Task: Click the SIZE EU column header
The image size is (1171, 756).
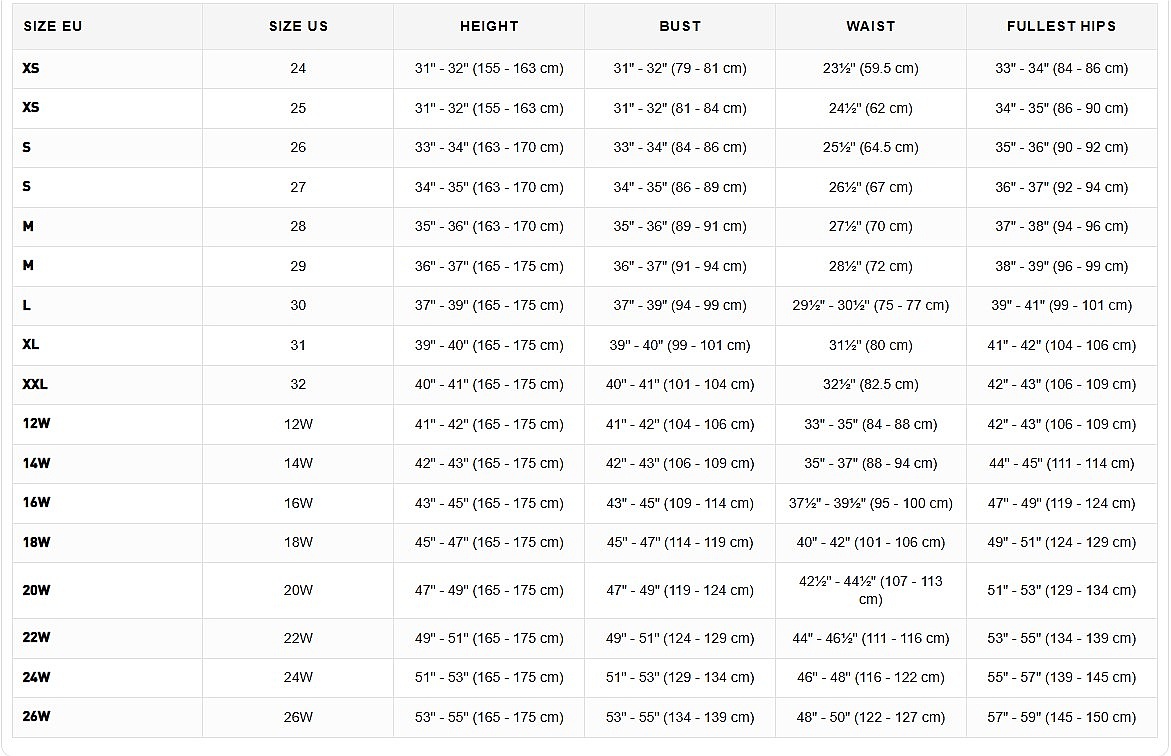Action: 52,26
